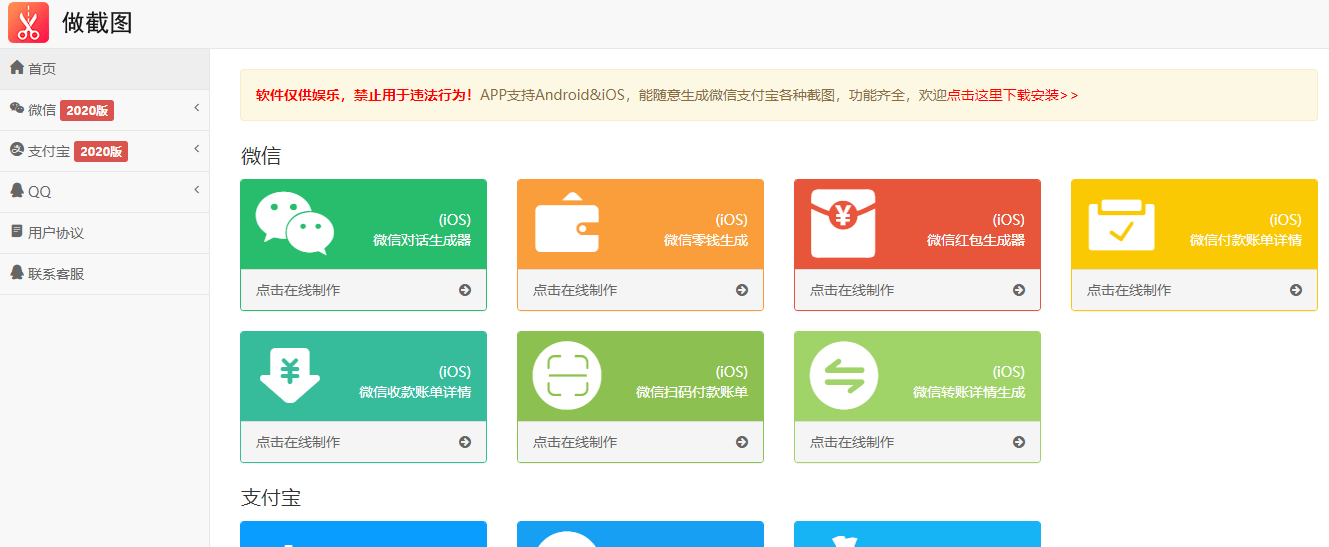Click the 点击这里下载安装>> download link

coord(1012,95)
